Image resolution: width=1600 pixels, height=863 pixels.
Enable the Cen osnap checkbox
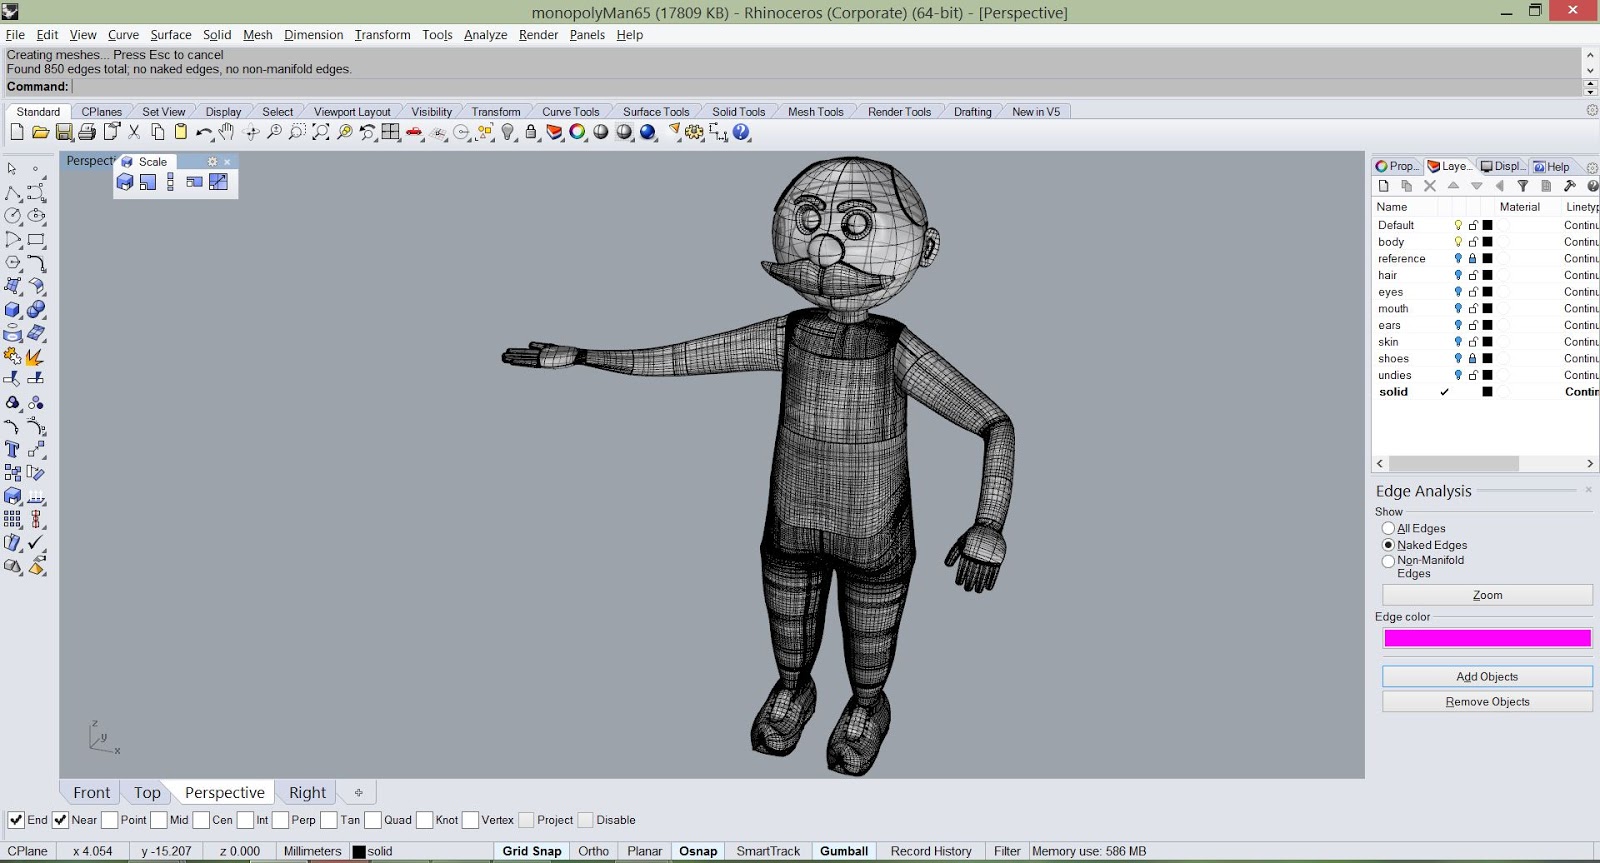tap(200, 820)
